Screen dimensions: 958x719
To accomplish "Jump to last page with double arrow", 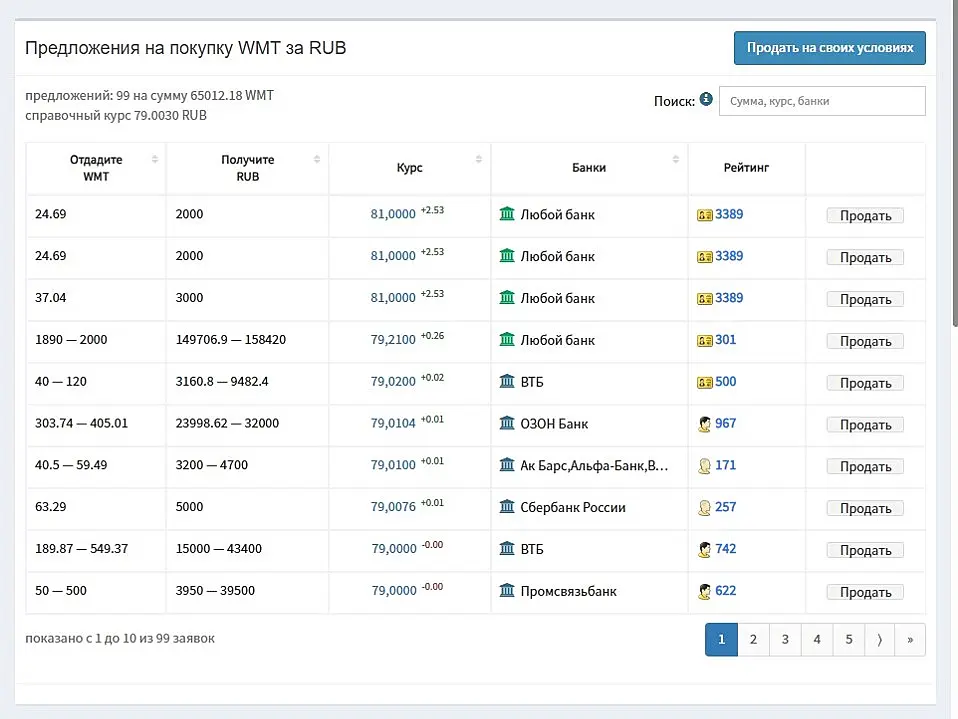I will click(x=910, y=640).
